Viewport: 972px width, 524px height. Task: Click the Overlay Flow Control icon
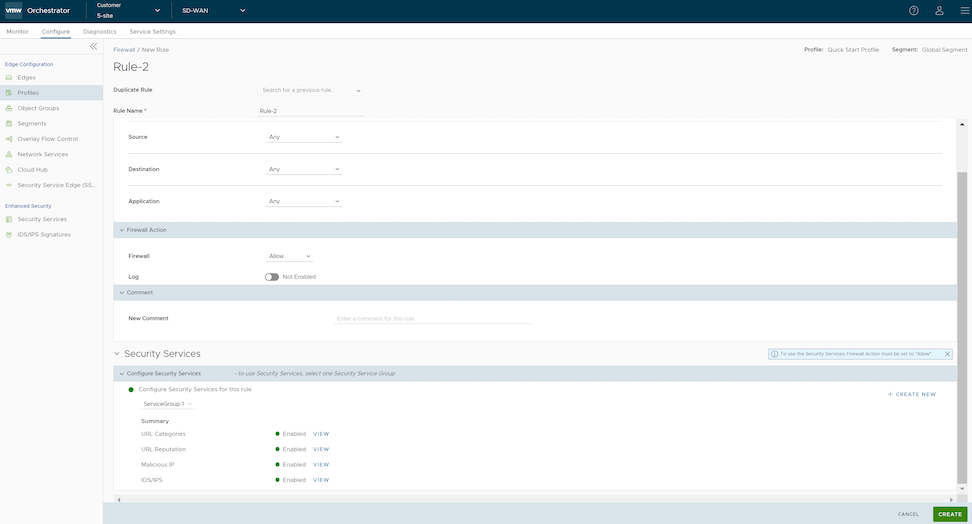pyautogui.click(x=9, y=139)
